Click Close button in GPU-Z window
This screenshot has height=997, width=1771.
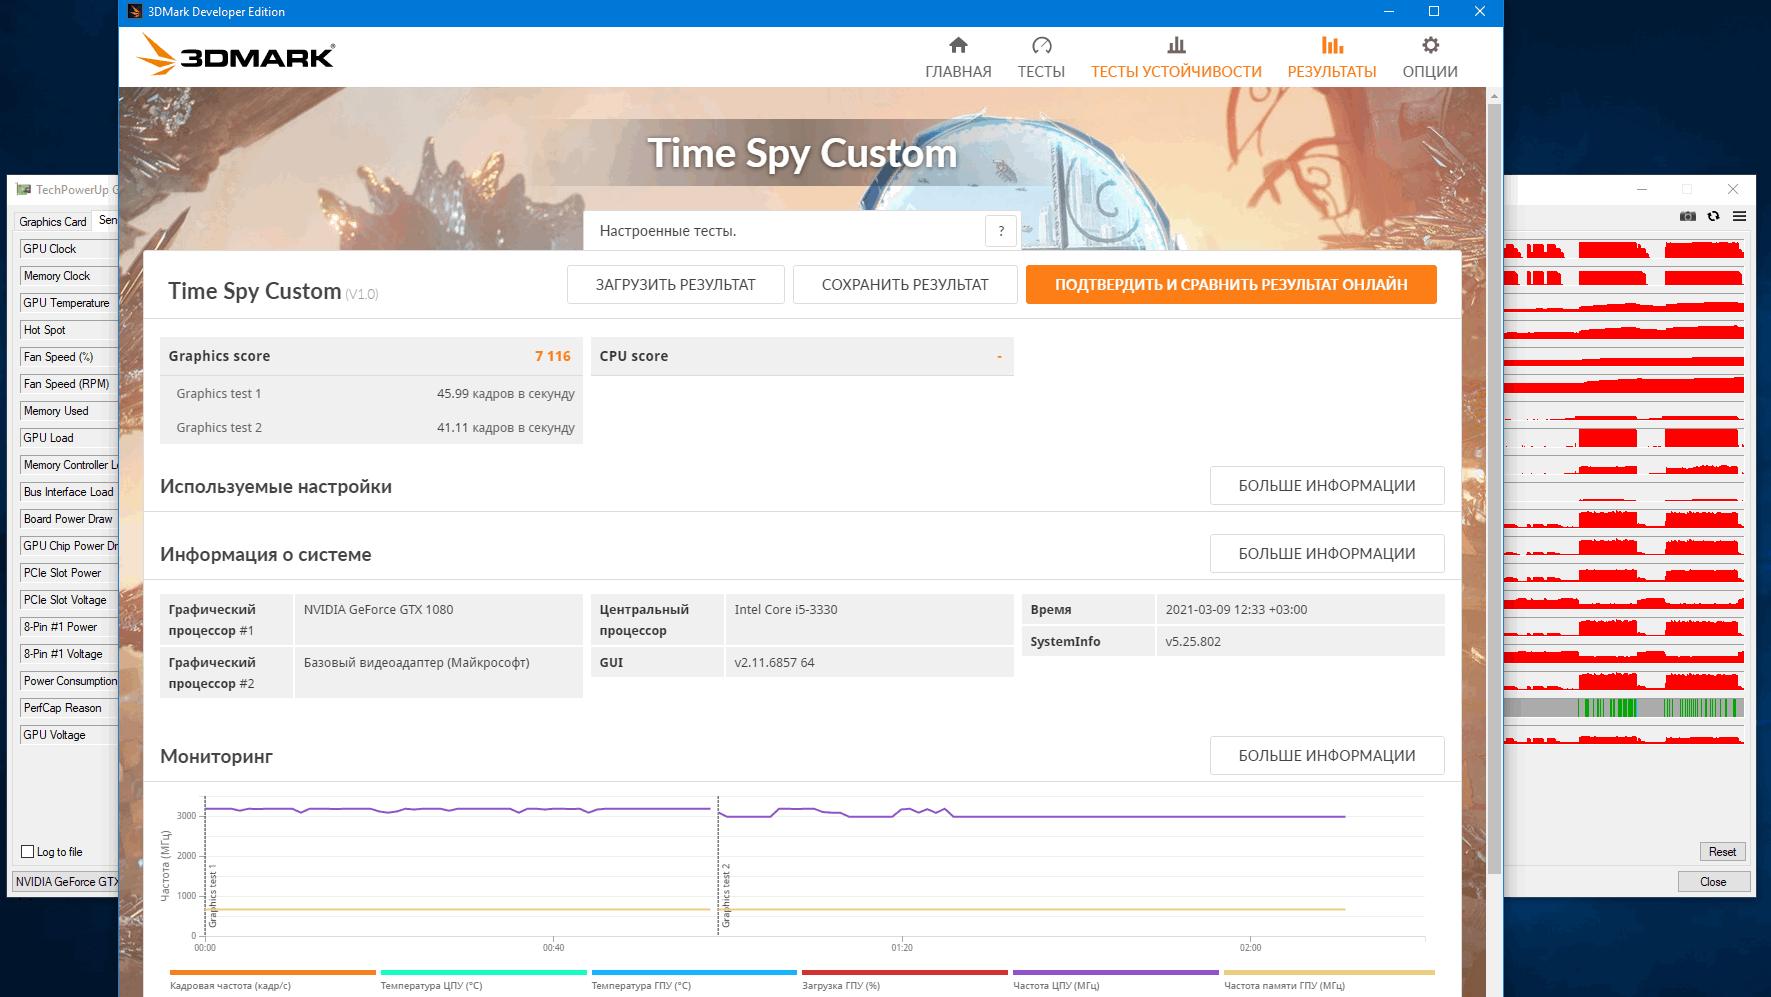point(1713,882)
